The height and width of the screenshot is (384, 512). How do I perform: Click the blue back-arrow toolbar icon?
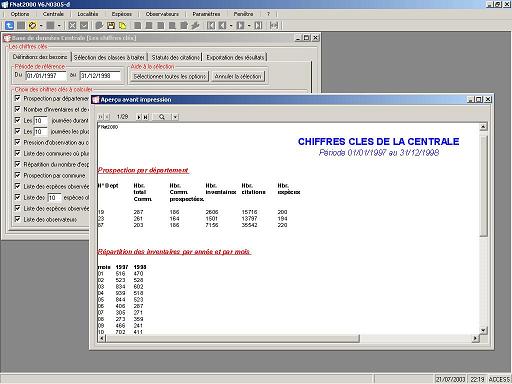point(9,25)
